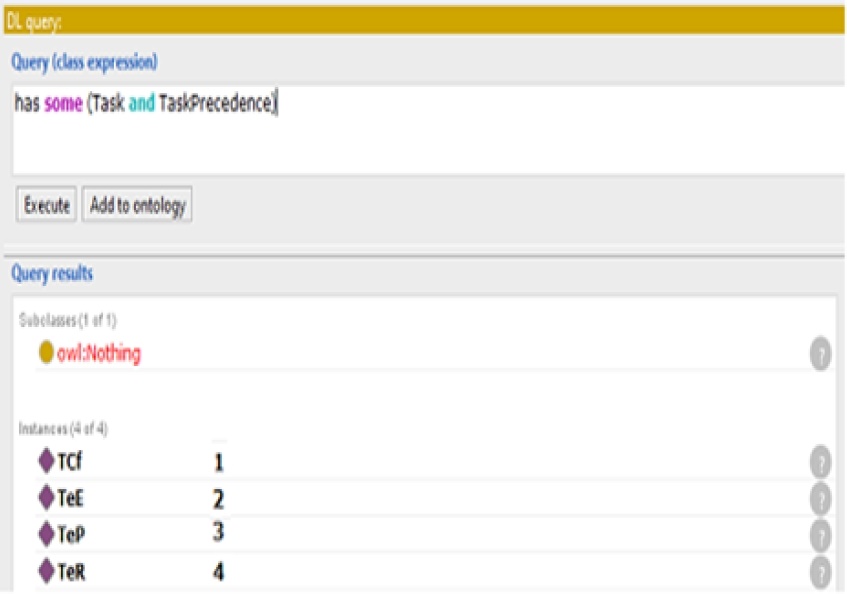
Task: Select the TeP instance name
Action: point(70,534)
